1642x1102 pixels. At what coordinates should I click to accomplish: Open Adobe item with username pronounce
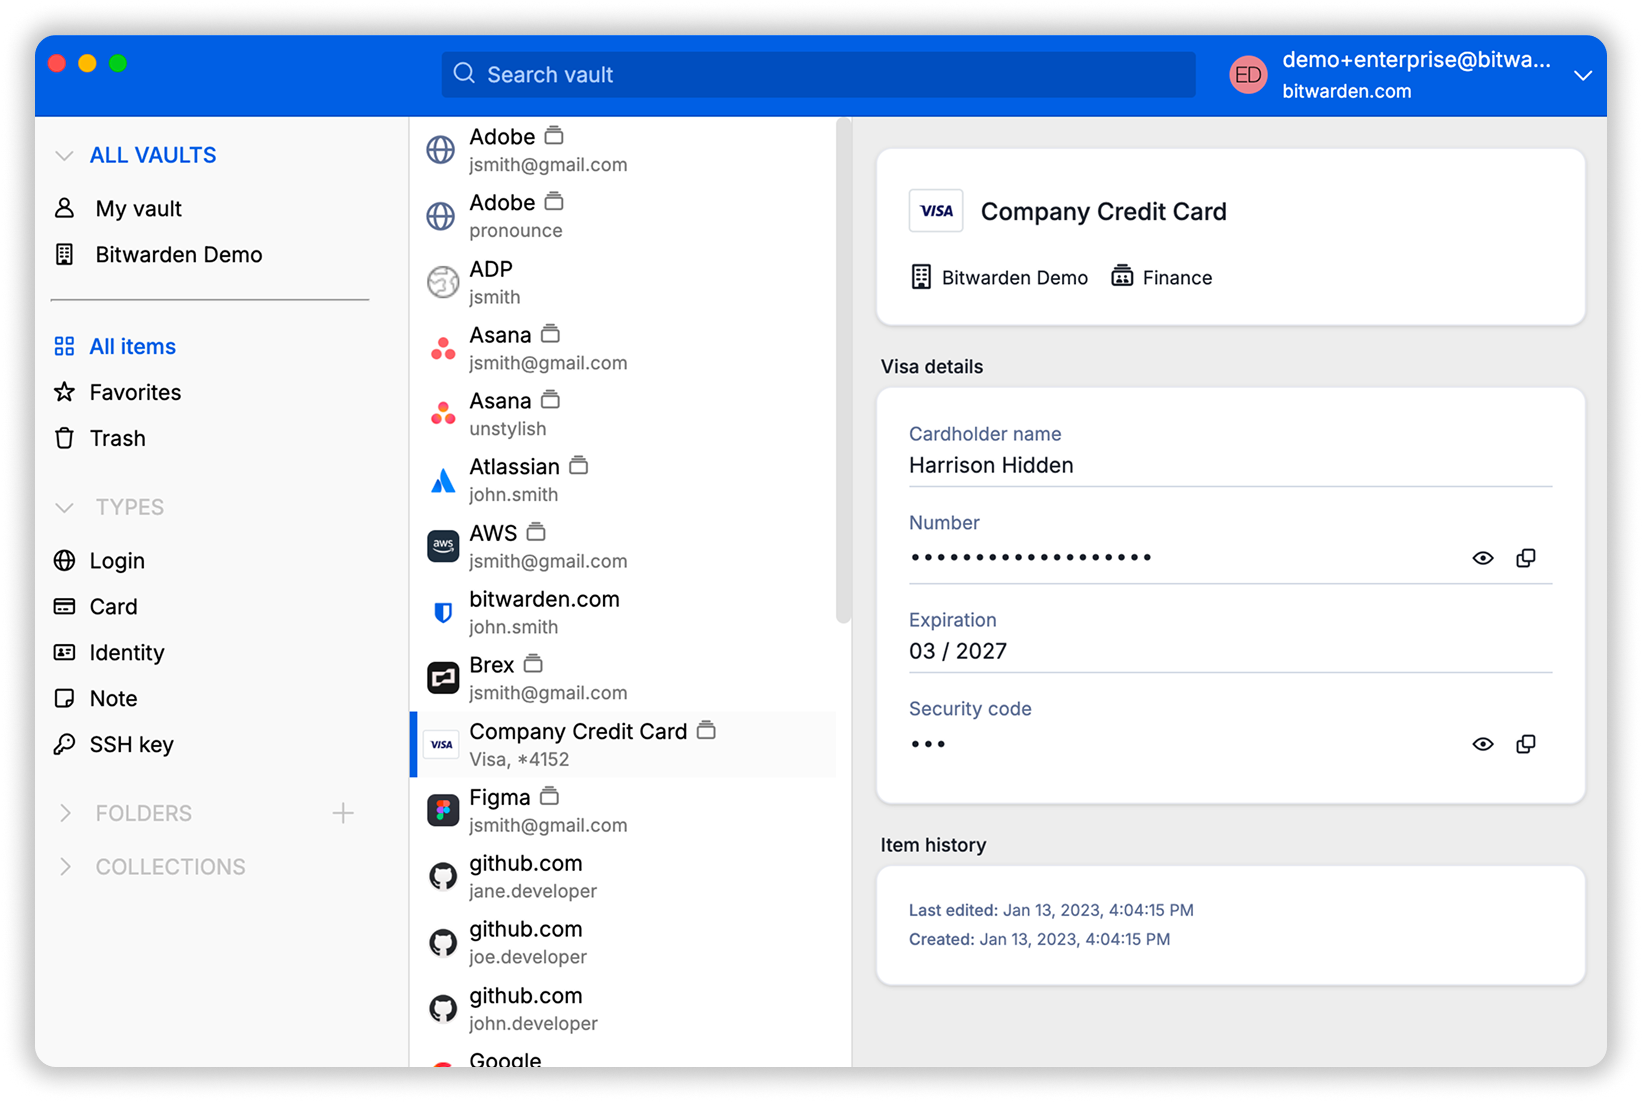click(624, 216)
